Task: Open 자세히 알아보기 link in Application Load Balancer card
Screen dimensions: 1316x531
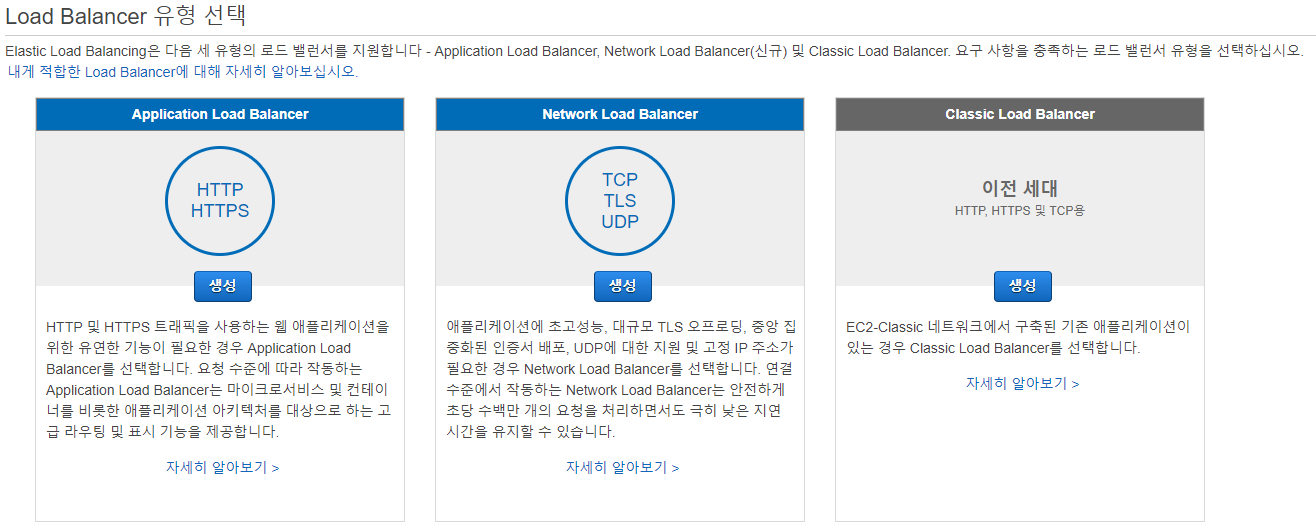Action: pyautogui.click(x=222, y=467)
